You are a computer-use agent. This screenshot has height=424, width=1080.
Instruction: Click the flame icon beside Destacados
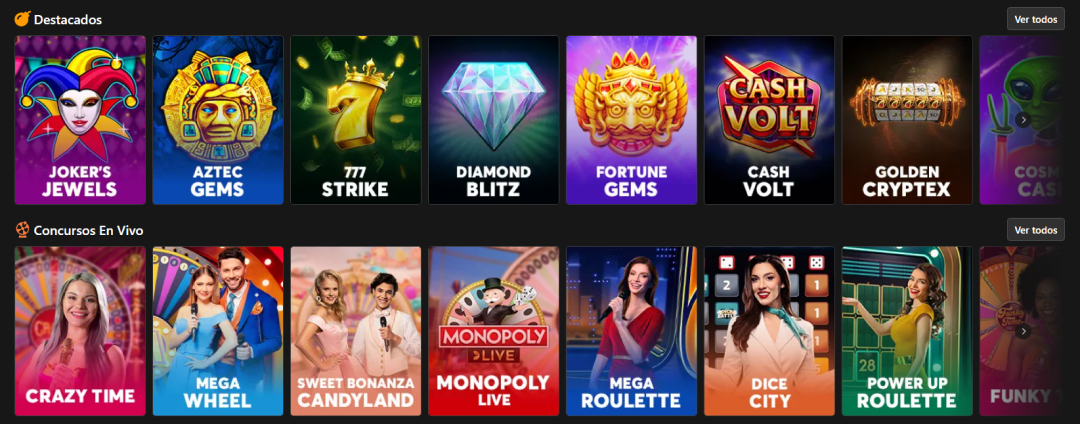(x=22, y=19)
